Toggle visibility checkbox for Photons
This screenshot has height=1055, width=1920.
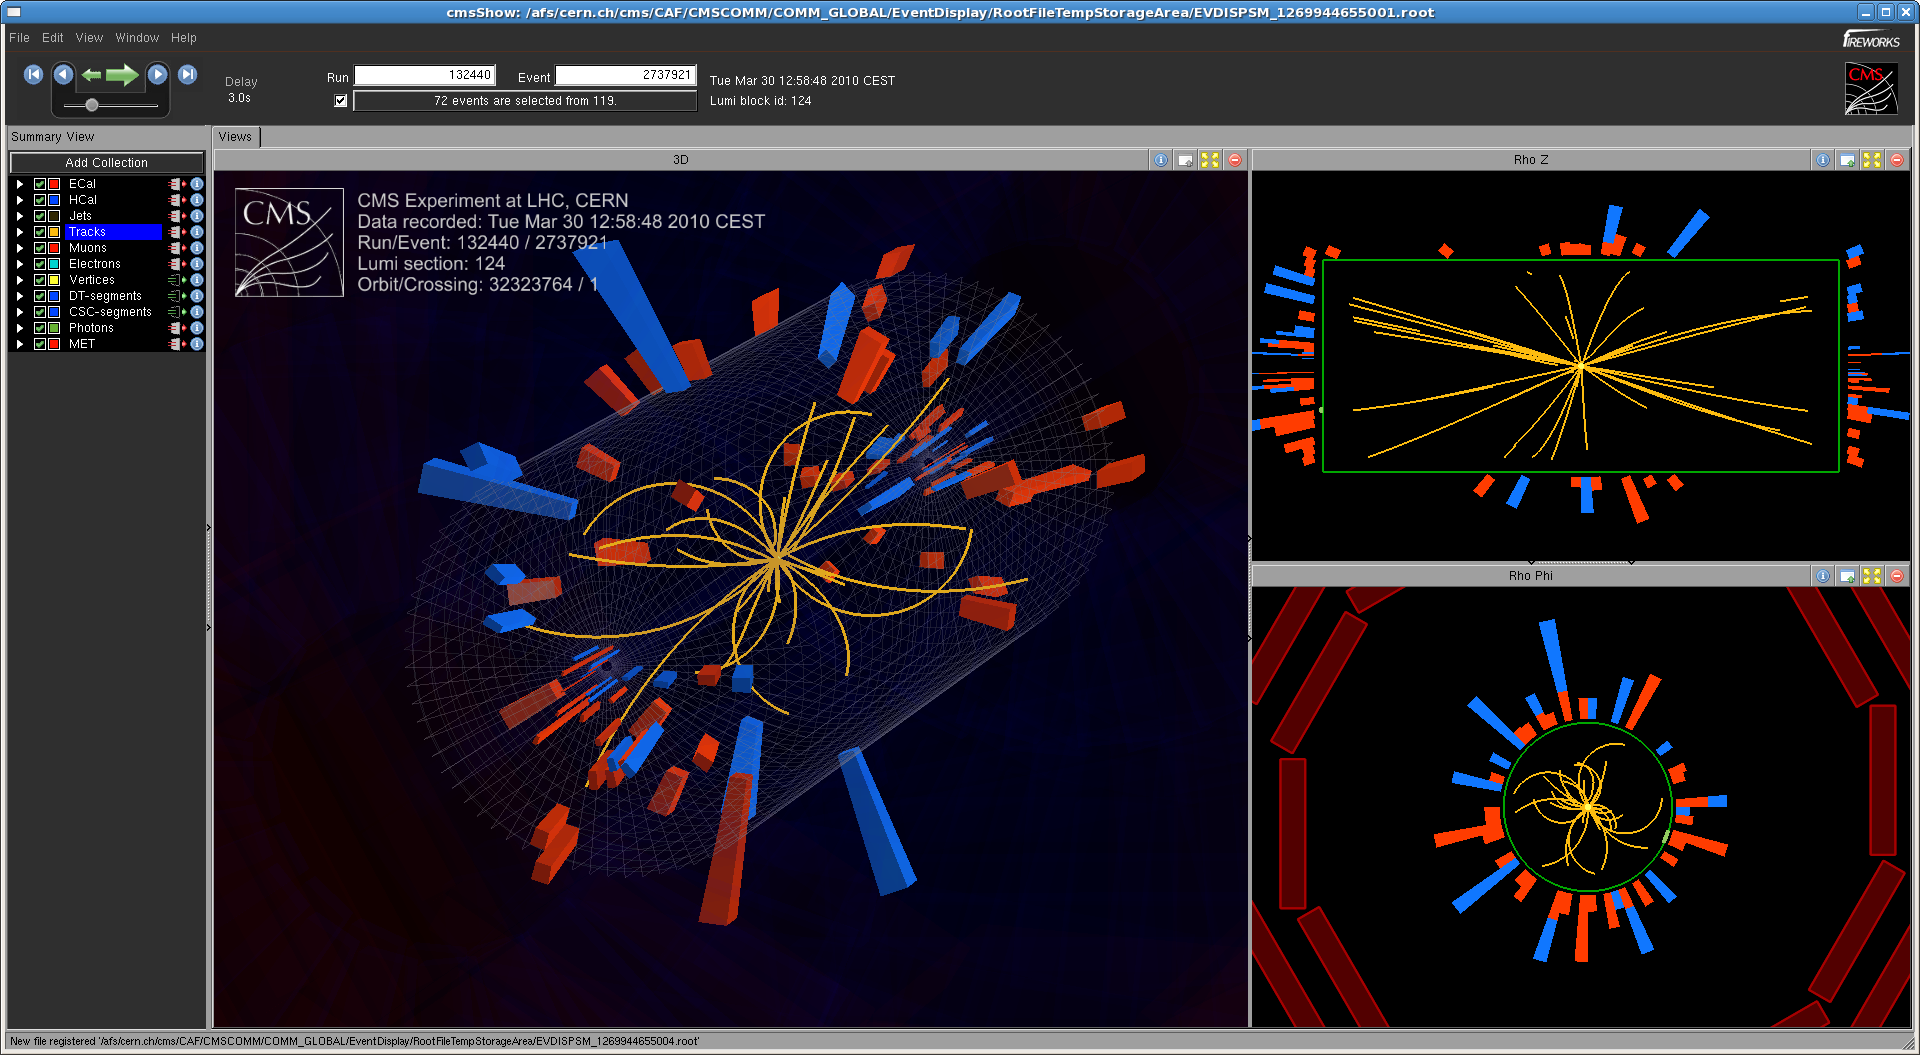pyautogui.click(x=40, y=328)
